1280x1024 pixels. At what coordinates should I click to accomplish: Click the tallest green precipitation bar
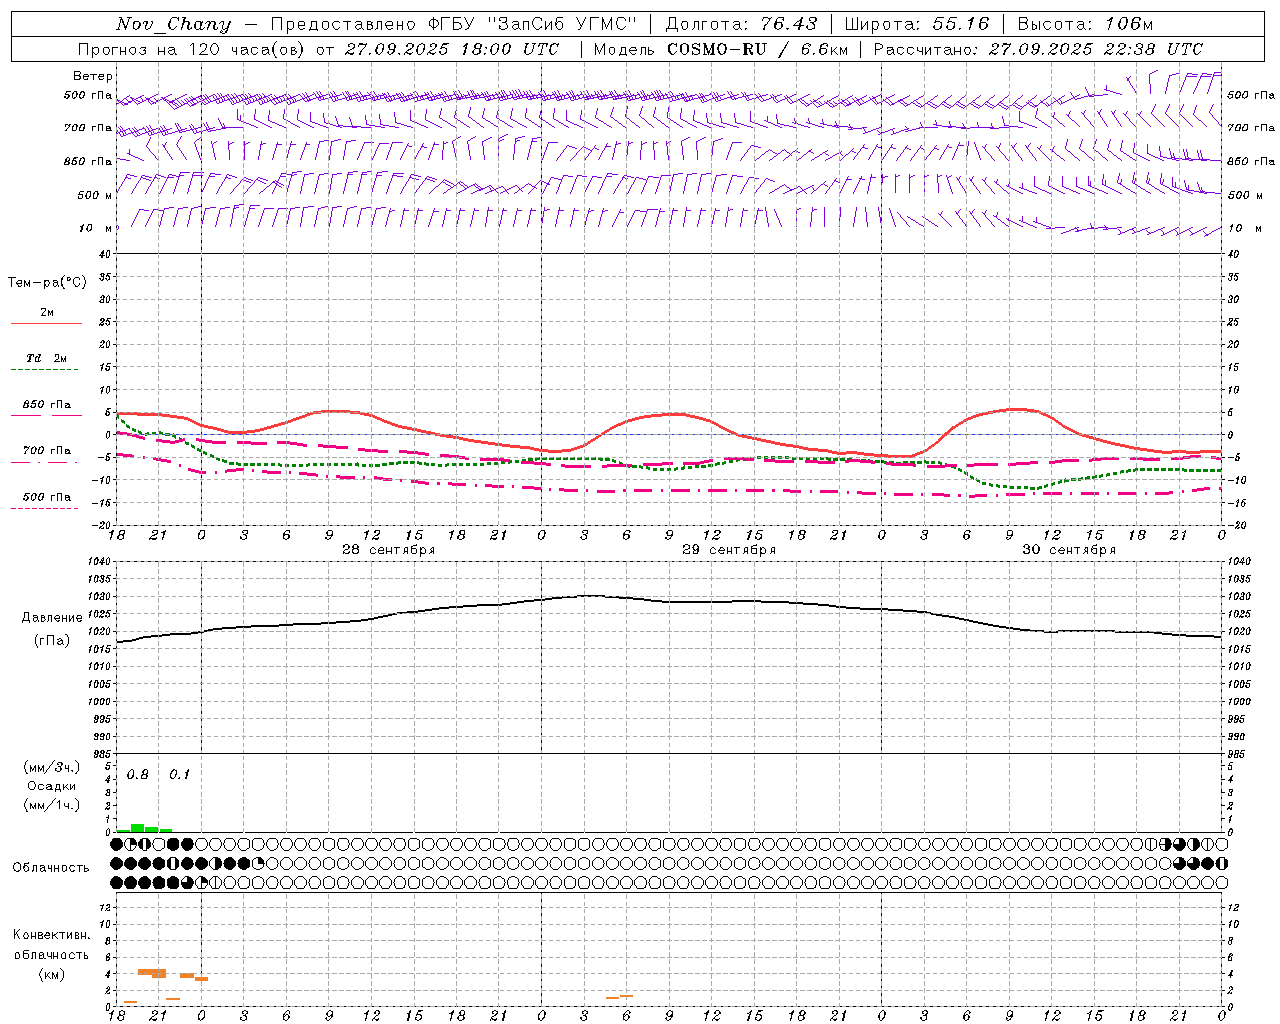(x=138, y=828)
